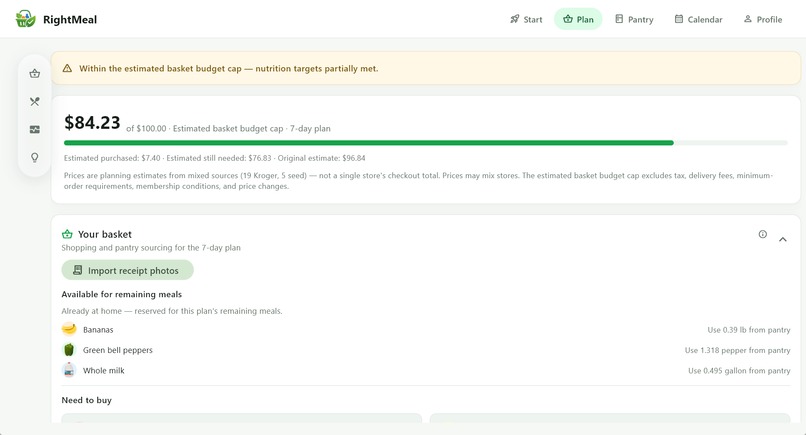This screenshot has height=435, width=806.
Task: Click the pantry icon in the navigation
Action: (x=619, y=19)
